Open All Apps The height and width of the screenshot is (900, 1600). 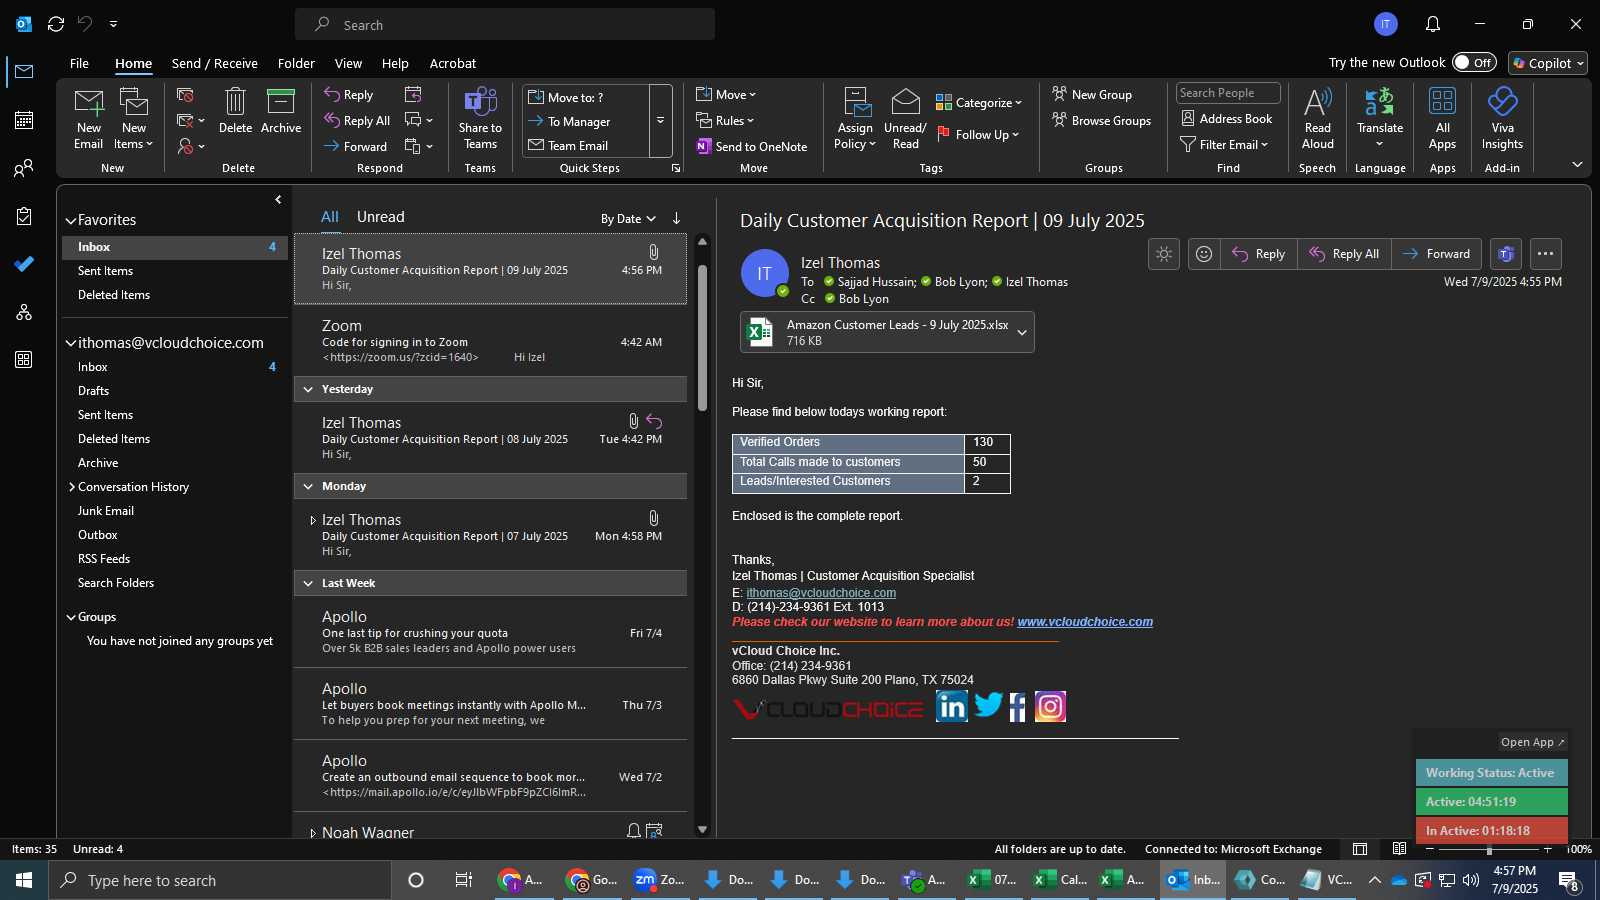click(1442, 119)
